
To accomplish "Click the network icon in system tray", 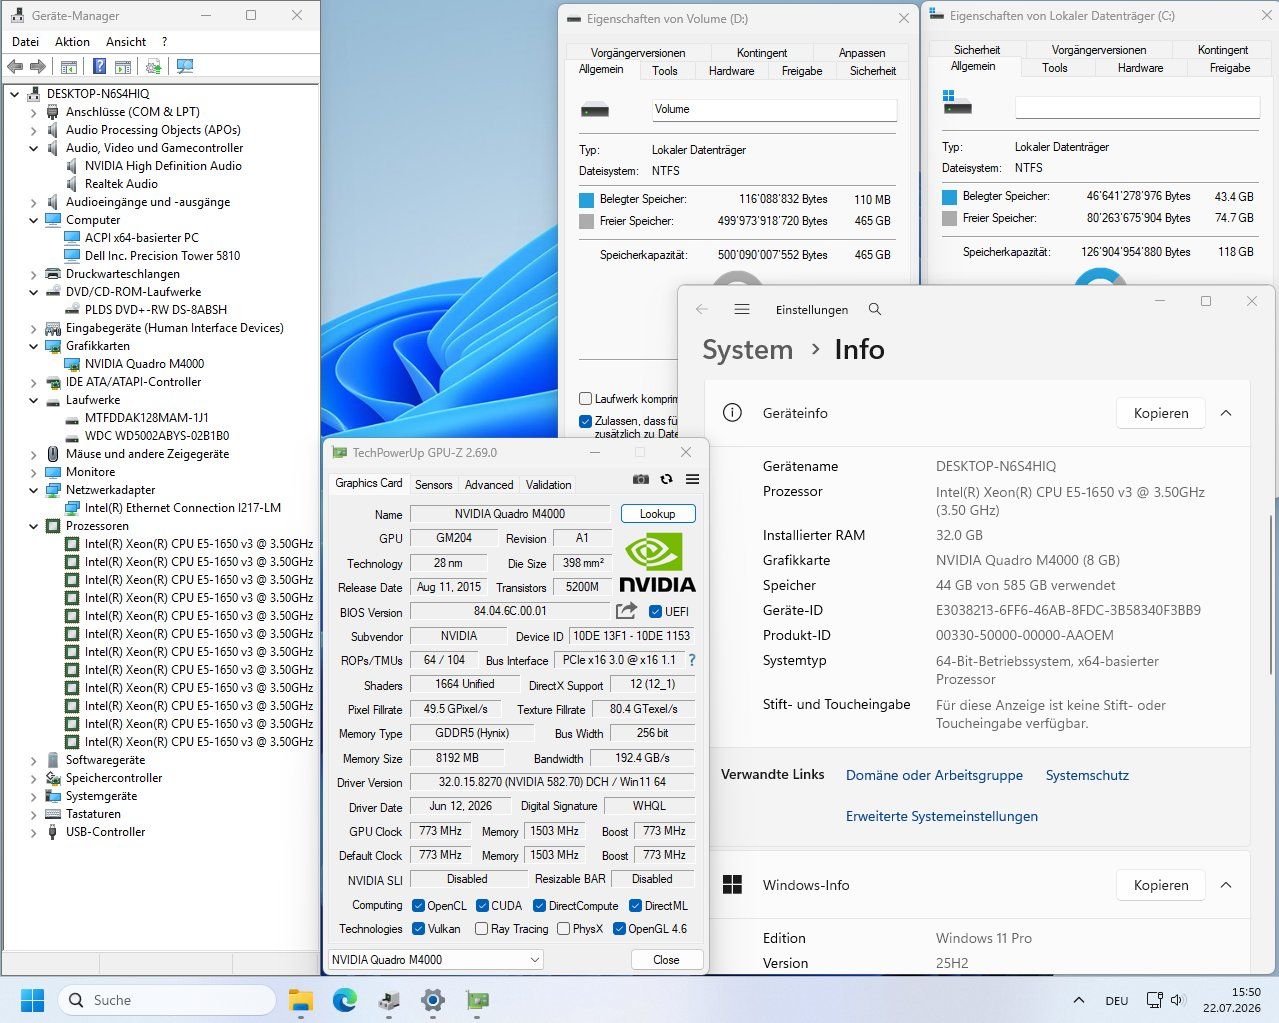I will pyautogui.click(x=1154, y=1000).
